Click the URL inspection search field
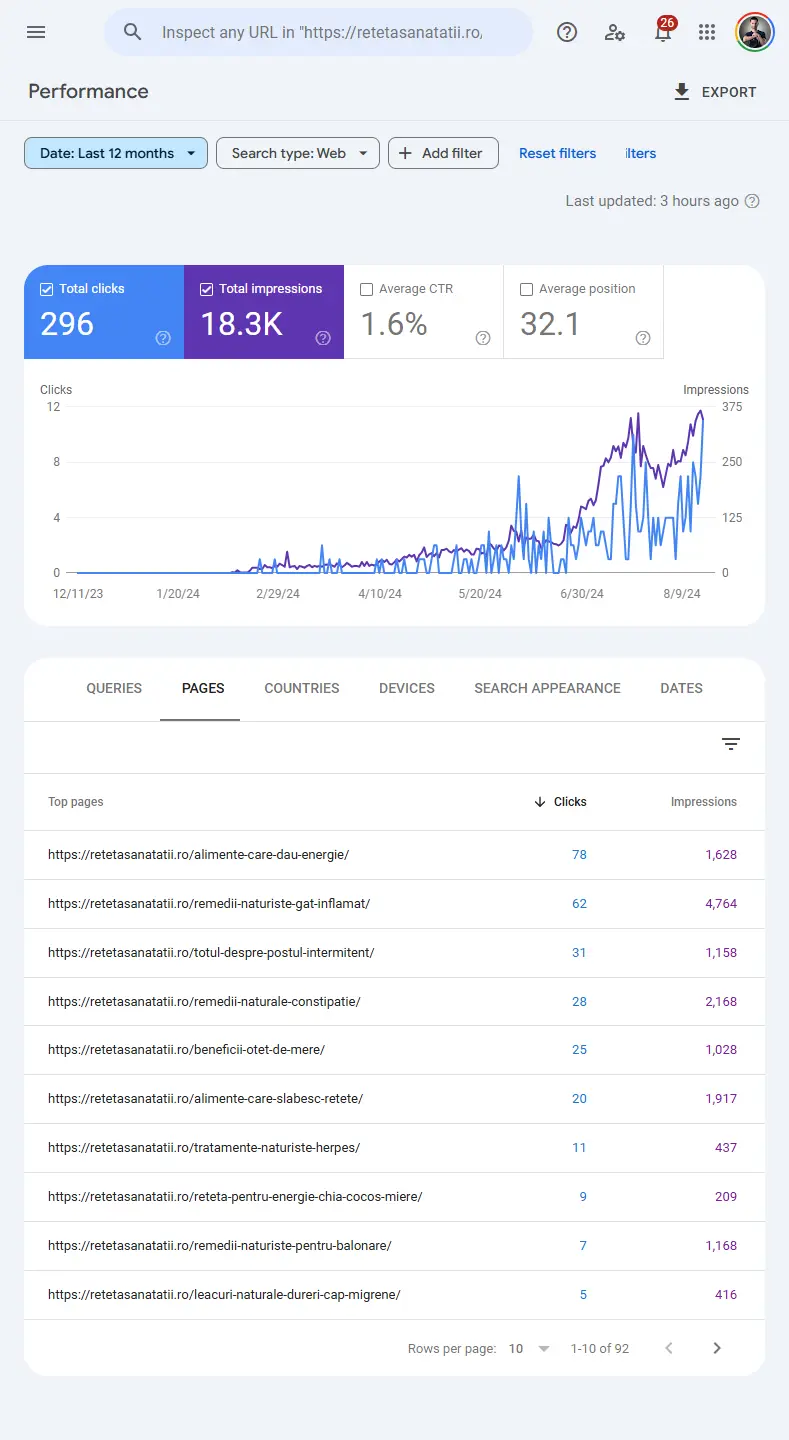 pos(318,32)
